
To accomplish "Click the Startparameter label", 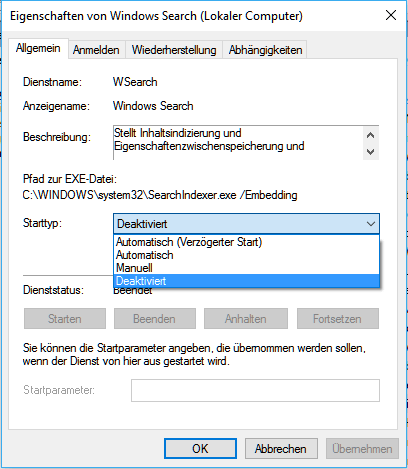I will point(59,390).
